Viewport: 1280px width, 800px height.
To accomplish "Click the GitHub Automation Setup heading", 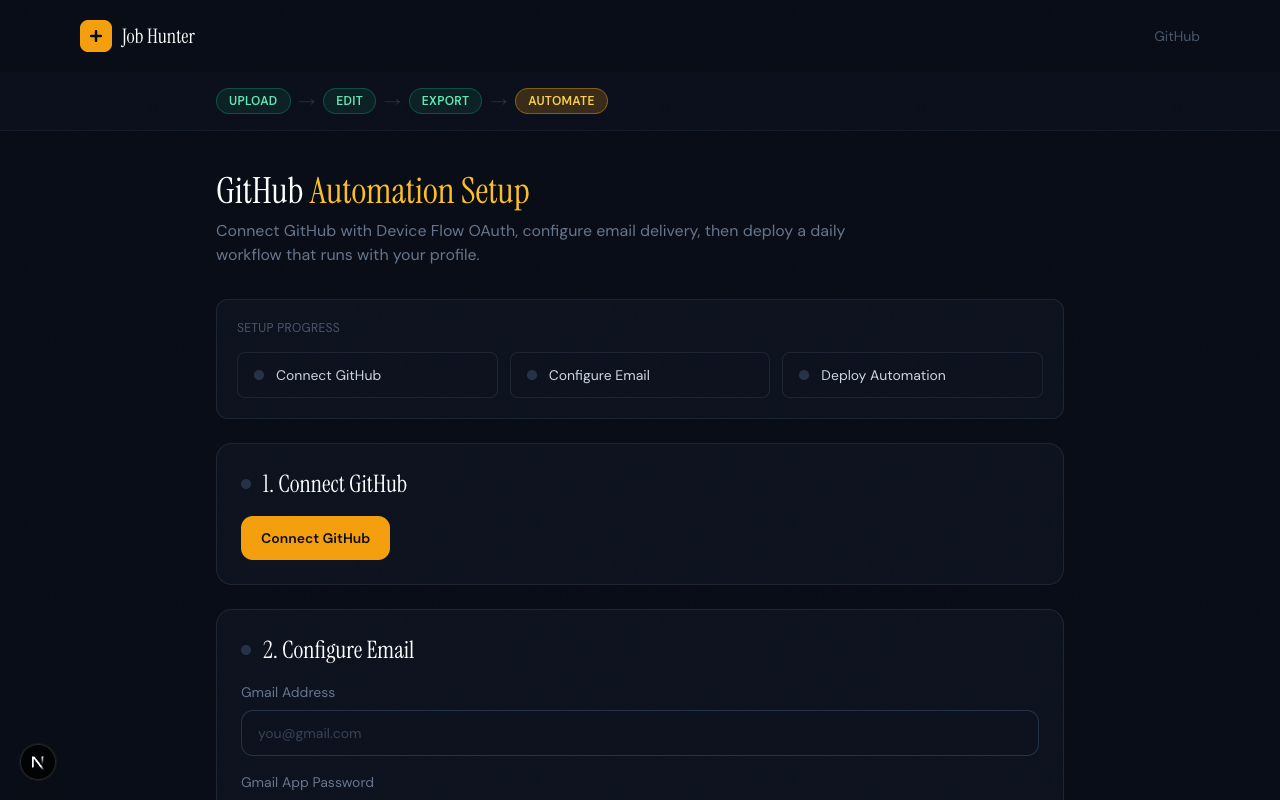I will pyautogui.click(x=372, y=189).
